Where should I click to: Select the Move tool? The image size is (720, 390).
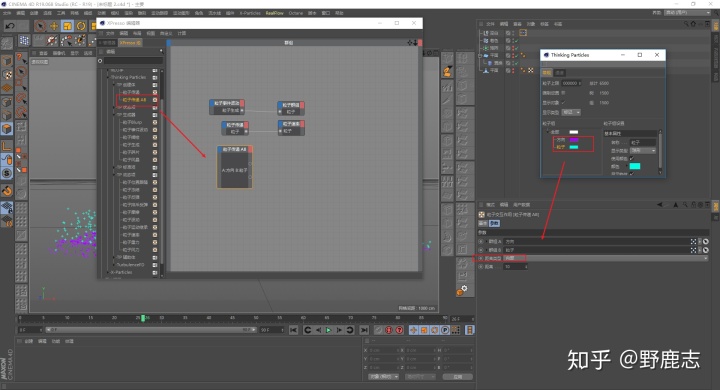(x=54, y=26)
